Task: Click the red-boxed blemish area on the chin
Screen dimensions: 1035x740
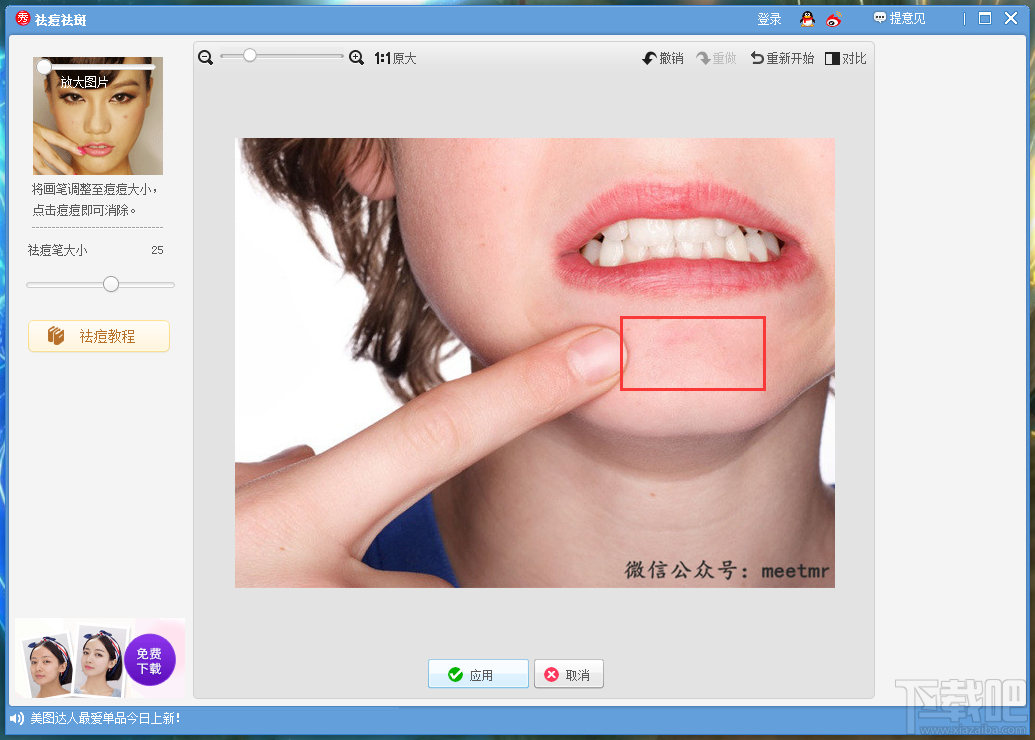Action: point(692,353)
